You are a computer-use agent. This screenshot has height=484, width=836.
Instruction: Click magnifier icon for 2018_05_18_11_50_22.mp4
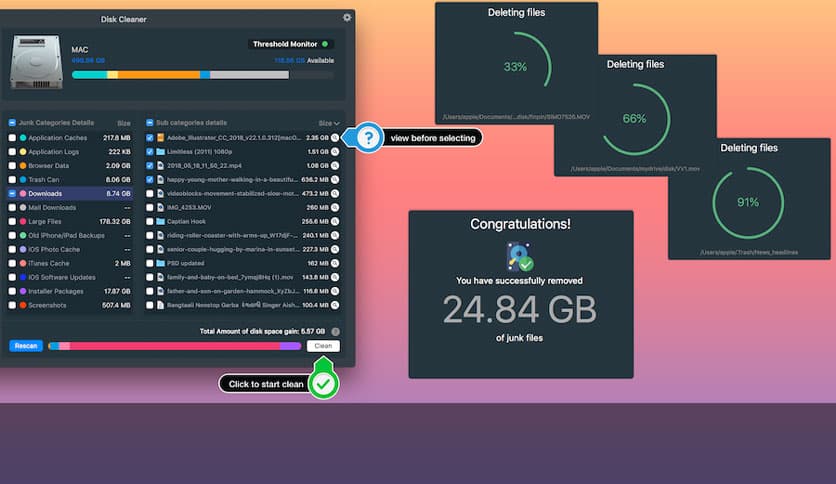tap(335, 166)
